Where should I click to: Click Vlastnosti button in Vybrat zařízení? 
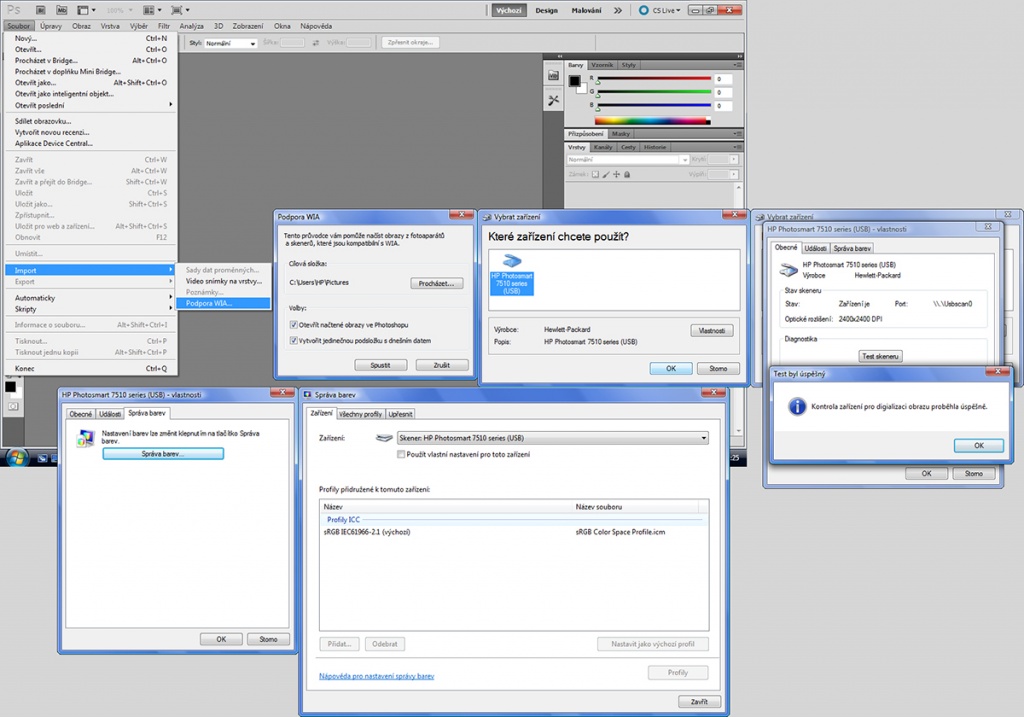[x=712, y=330]
